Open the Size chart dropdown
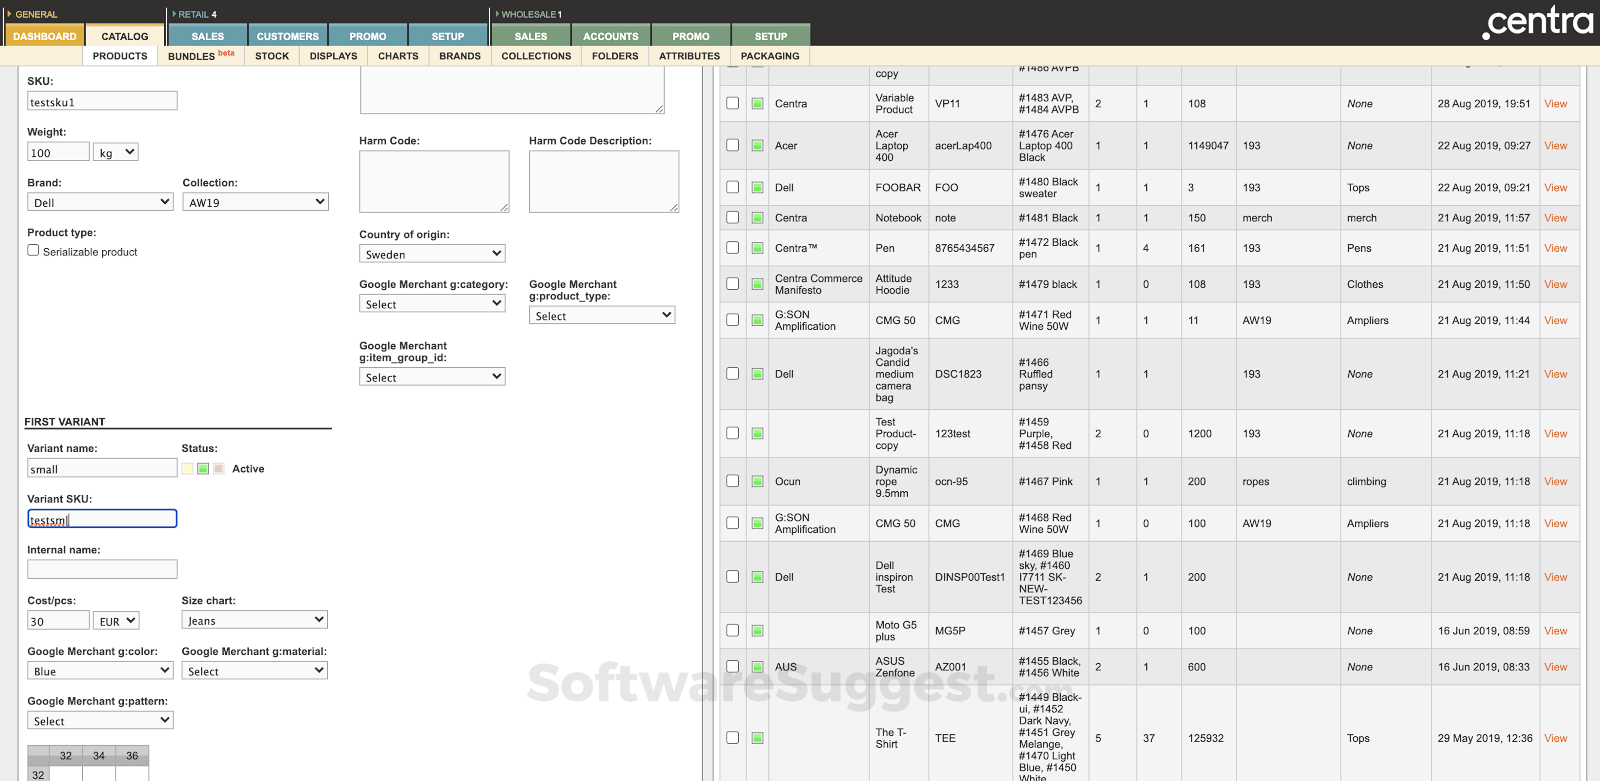 (254, 620)
